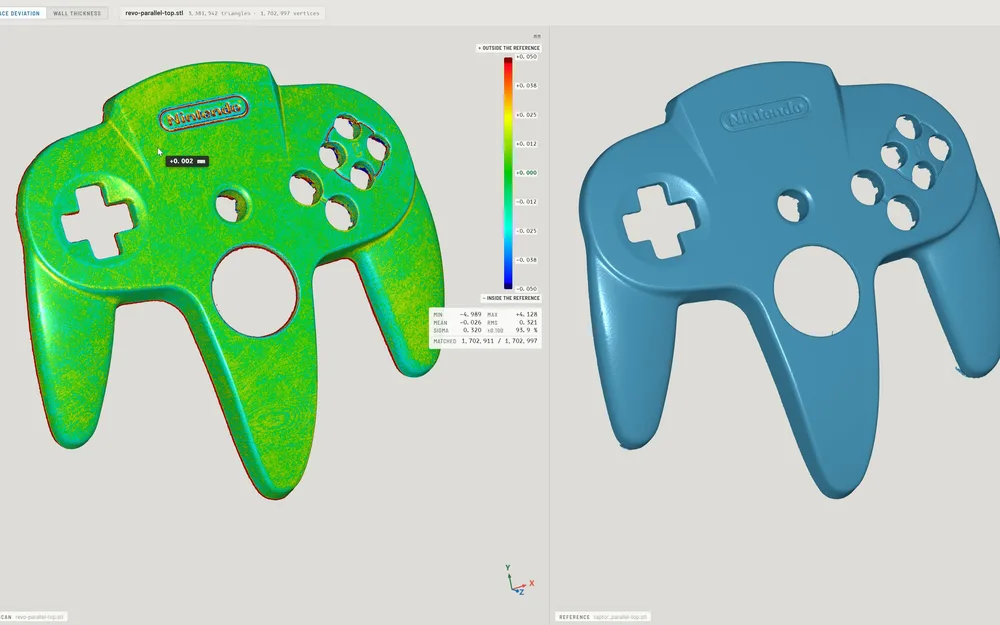This screenshot has width=1000, height=625.
Task: Click the deviation color scale bar
Action: tap(508, 173)
